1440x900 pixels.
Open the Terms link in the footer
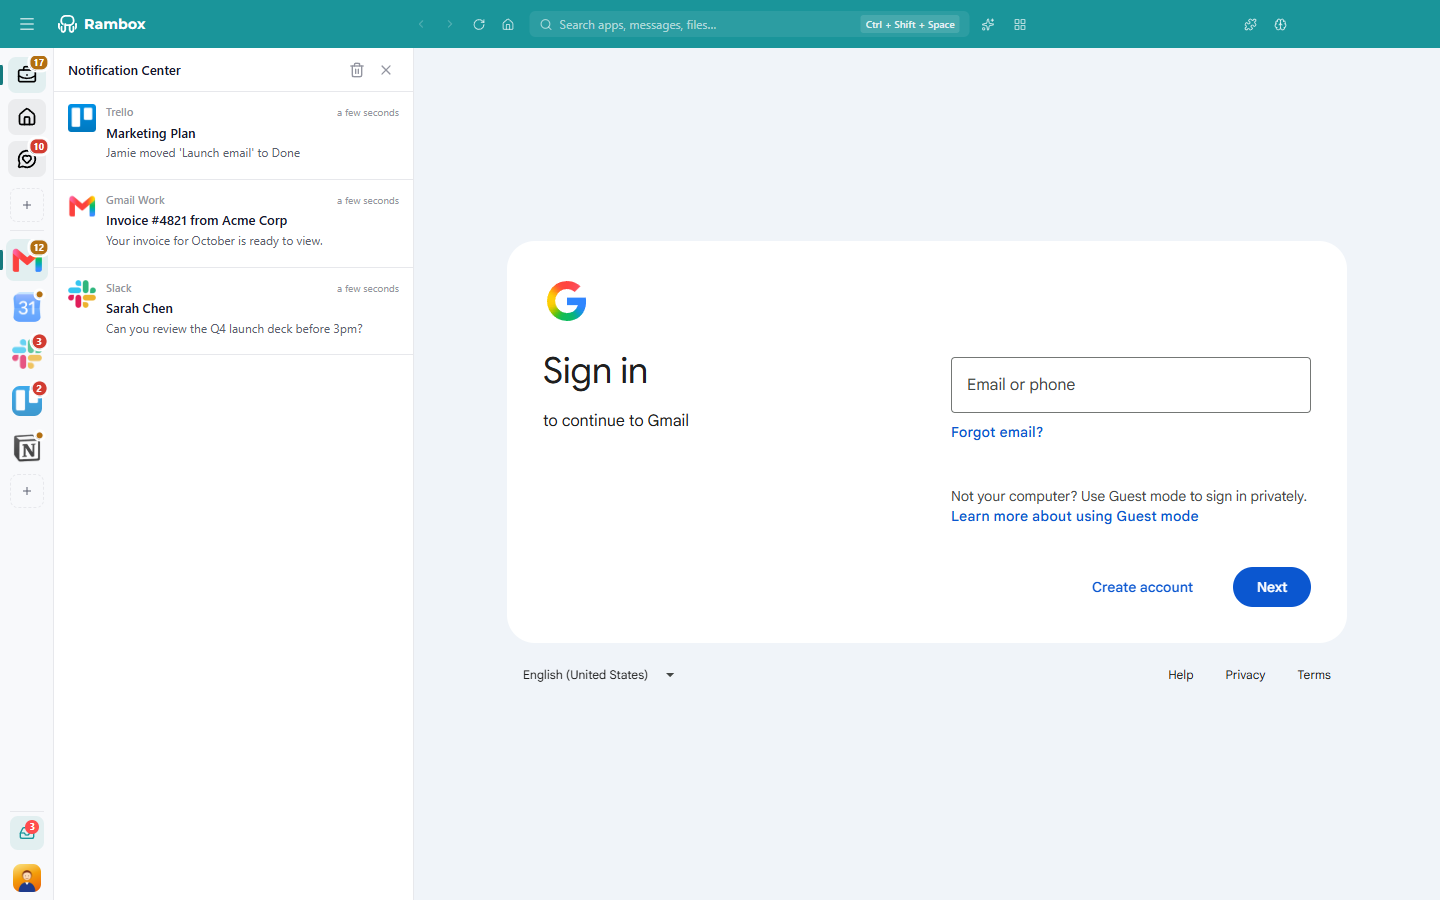1314,675
